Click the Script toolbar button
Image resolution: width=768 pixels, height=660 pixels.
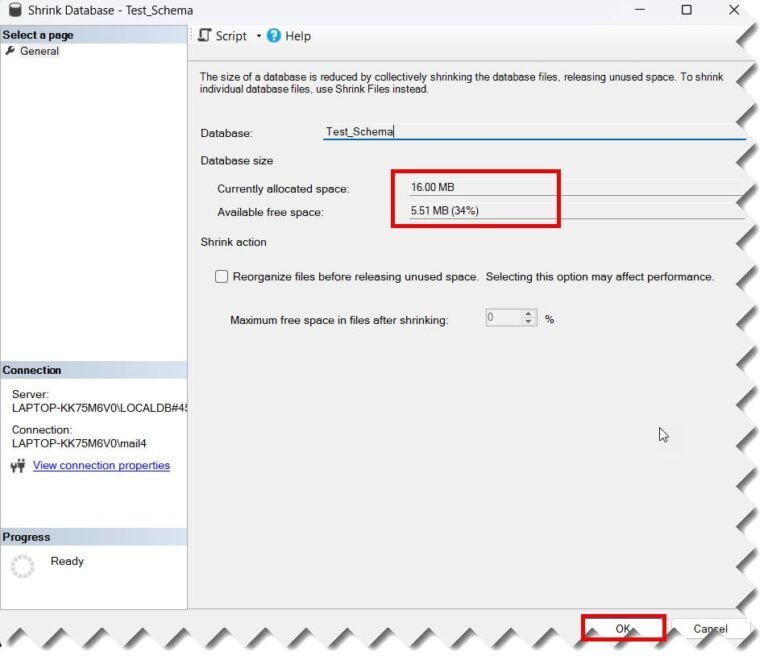[x=223, y=36]
